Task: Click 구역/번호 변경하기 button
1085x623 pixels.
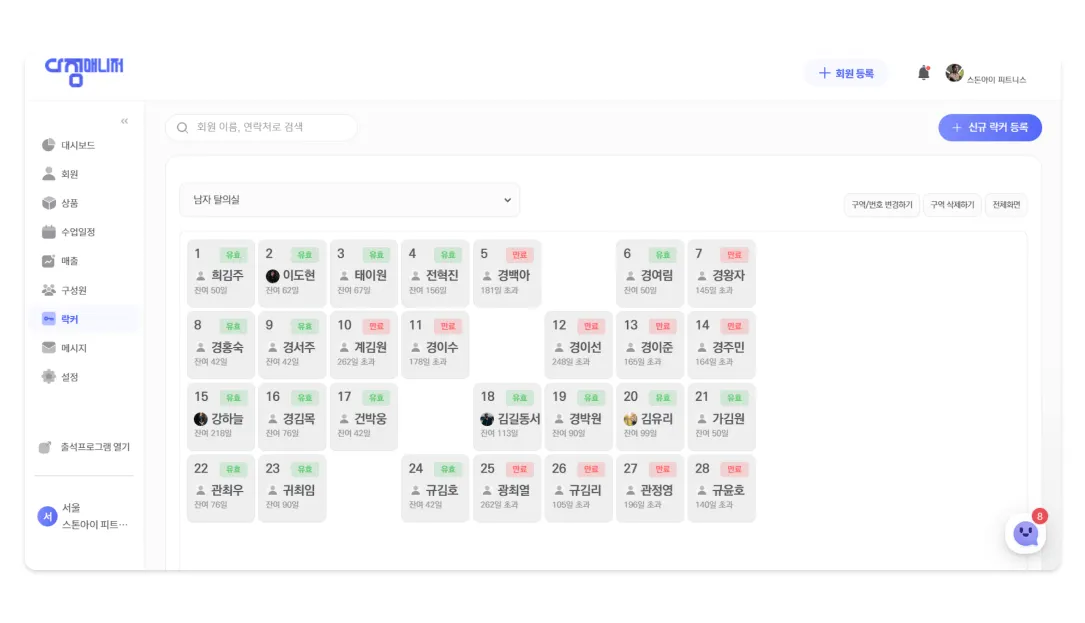Action: point(882,205)
